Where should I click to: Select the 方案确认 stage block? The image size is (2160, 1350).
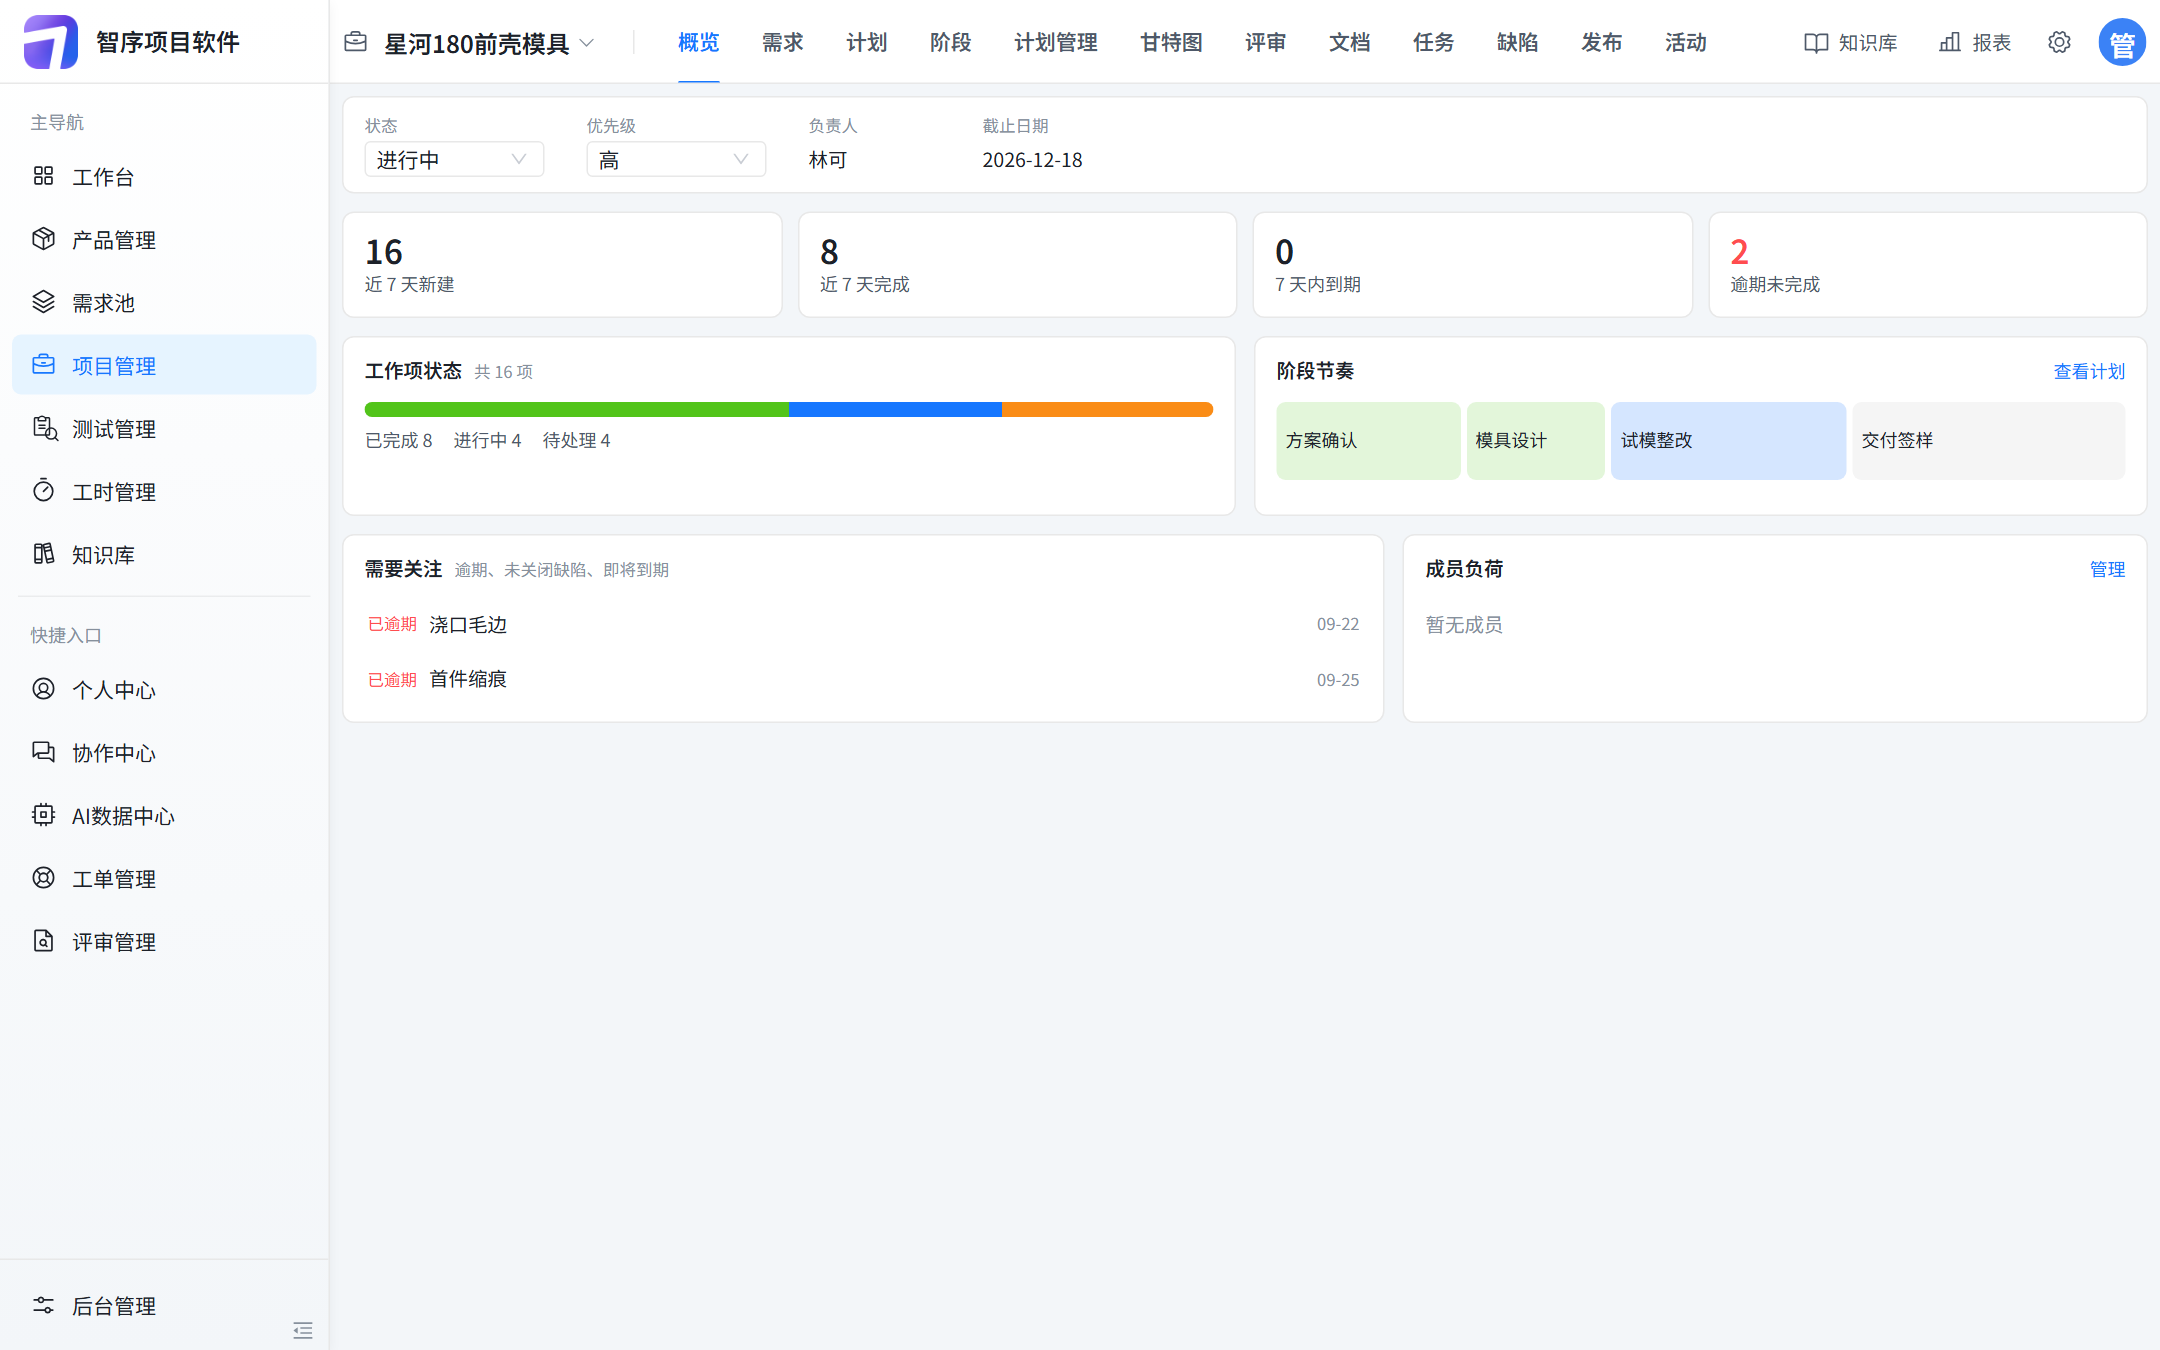1368,441
